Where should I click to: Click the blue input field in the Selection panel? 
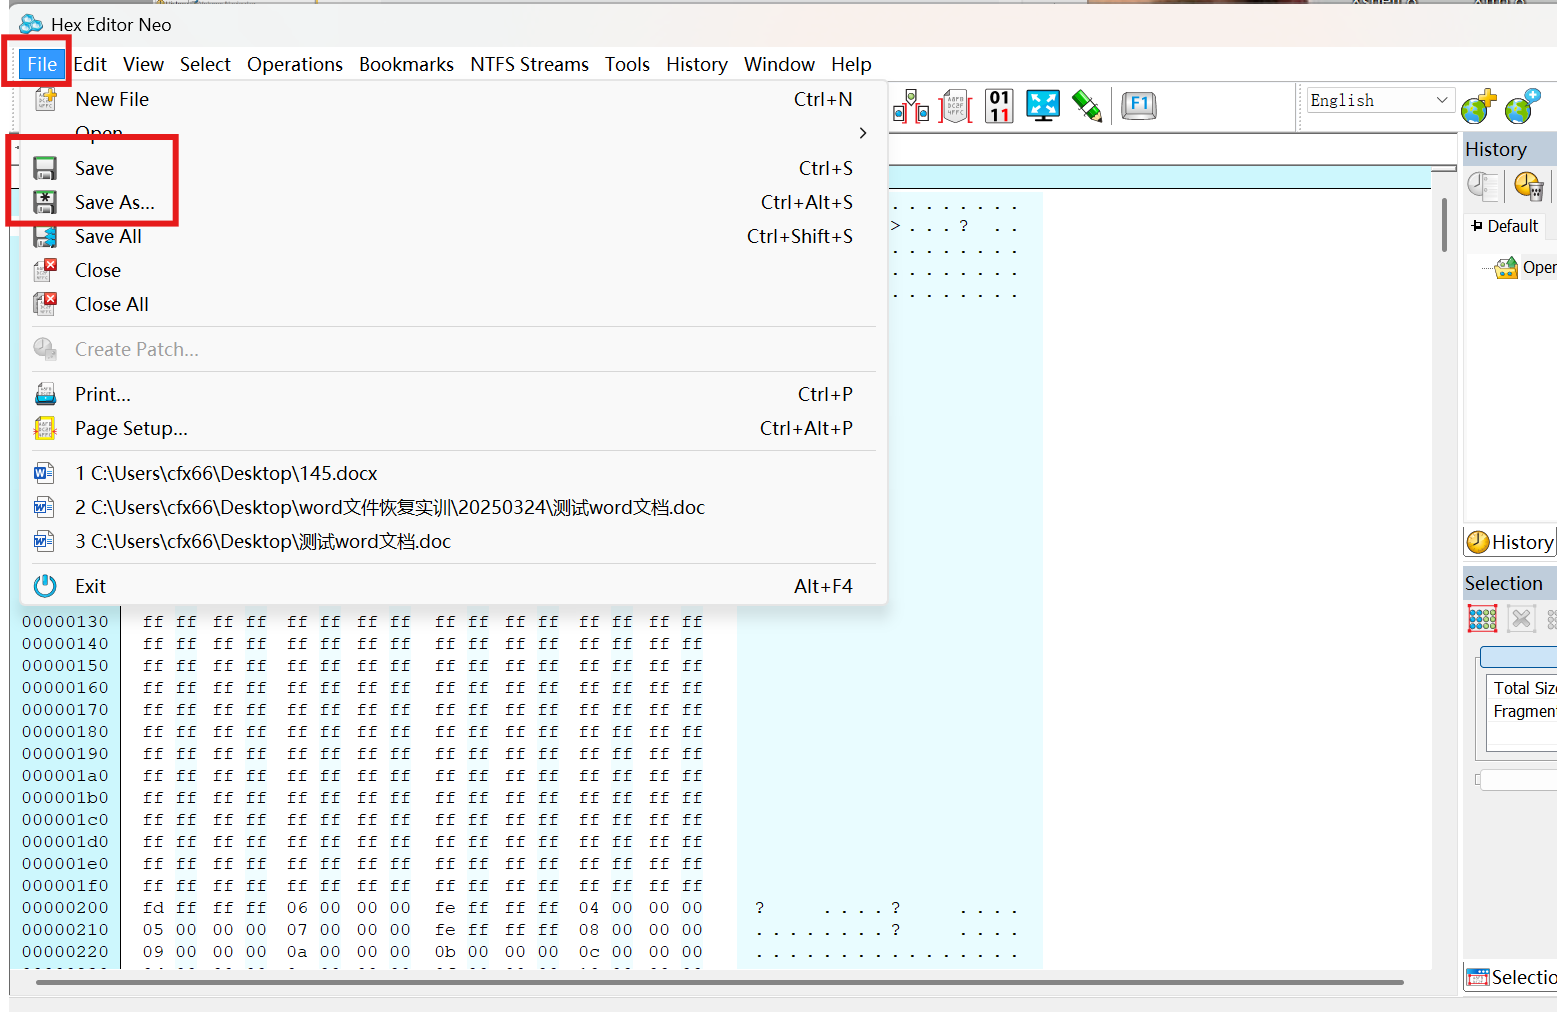point(1518,657)
